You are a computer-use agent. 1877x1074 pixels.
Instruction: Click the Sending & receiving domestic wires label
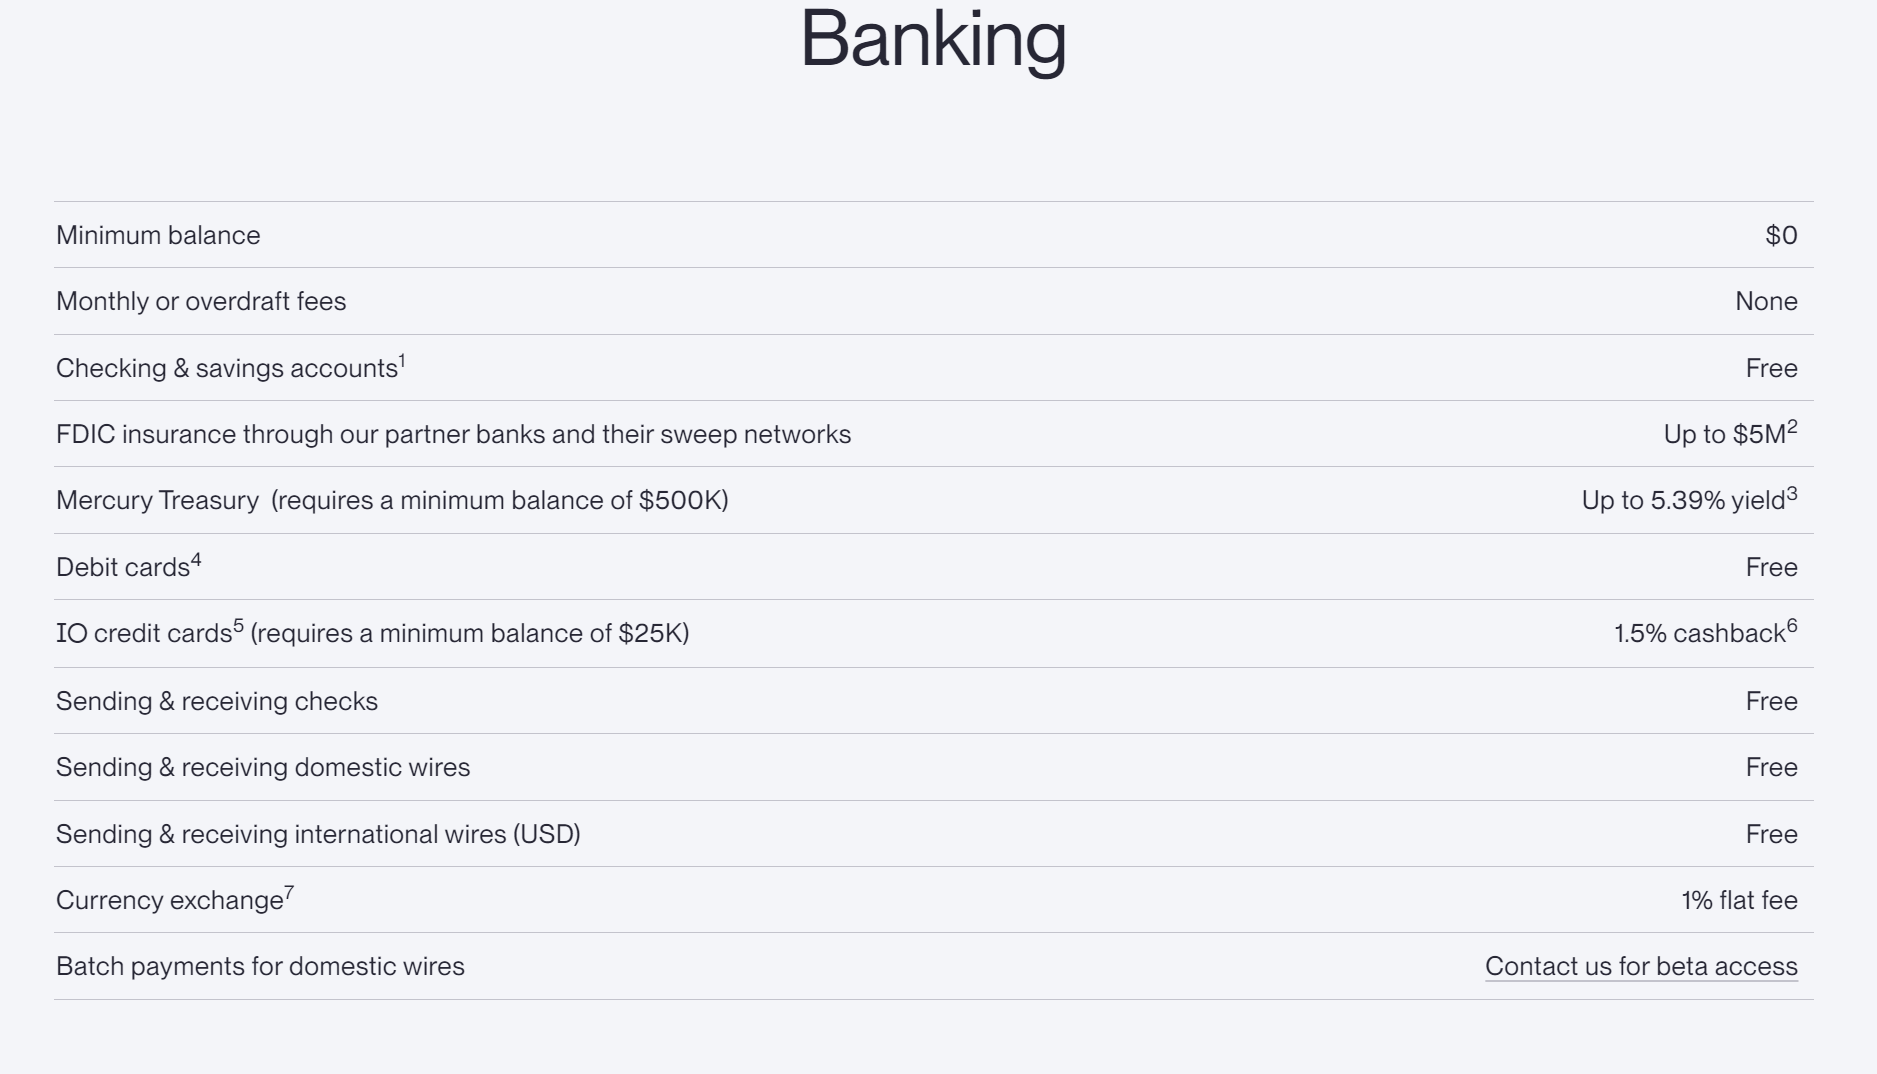263,768
